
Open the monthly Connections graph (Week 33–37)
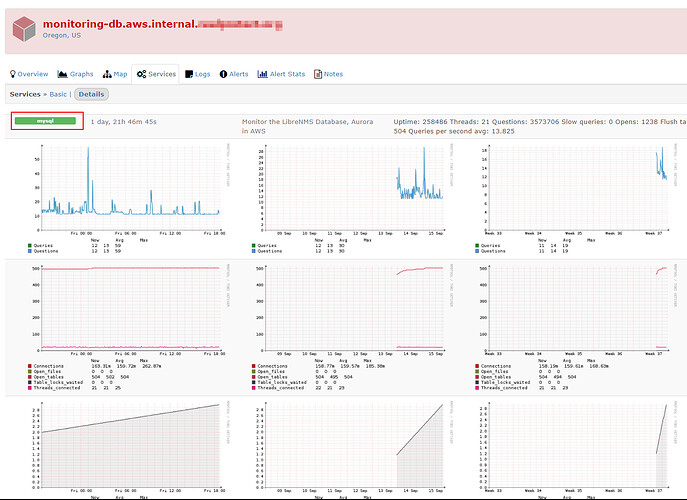577,326
